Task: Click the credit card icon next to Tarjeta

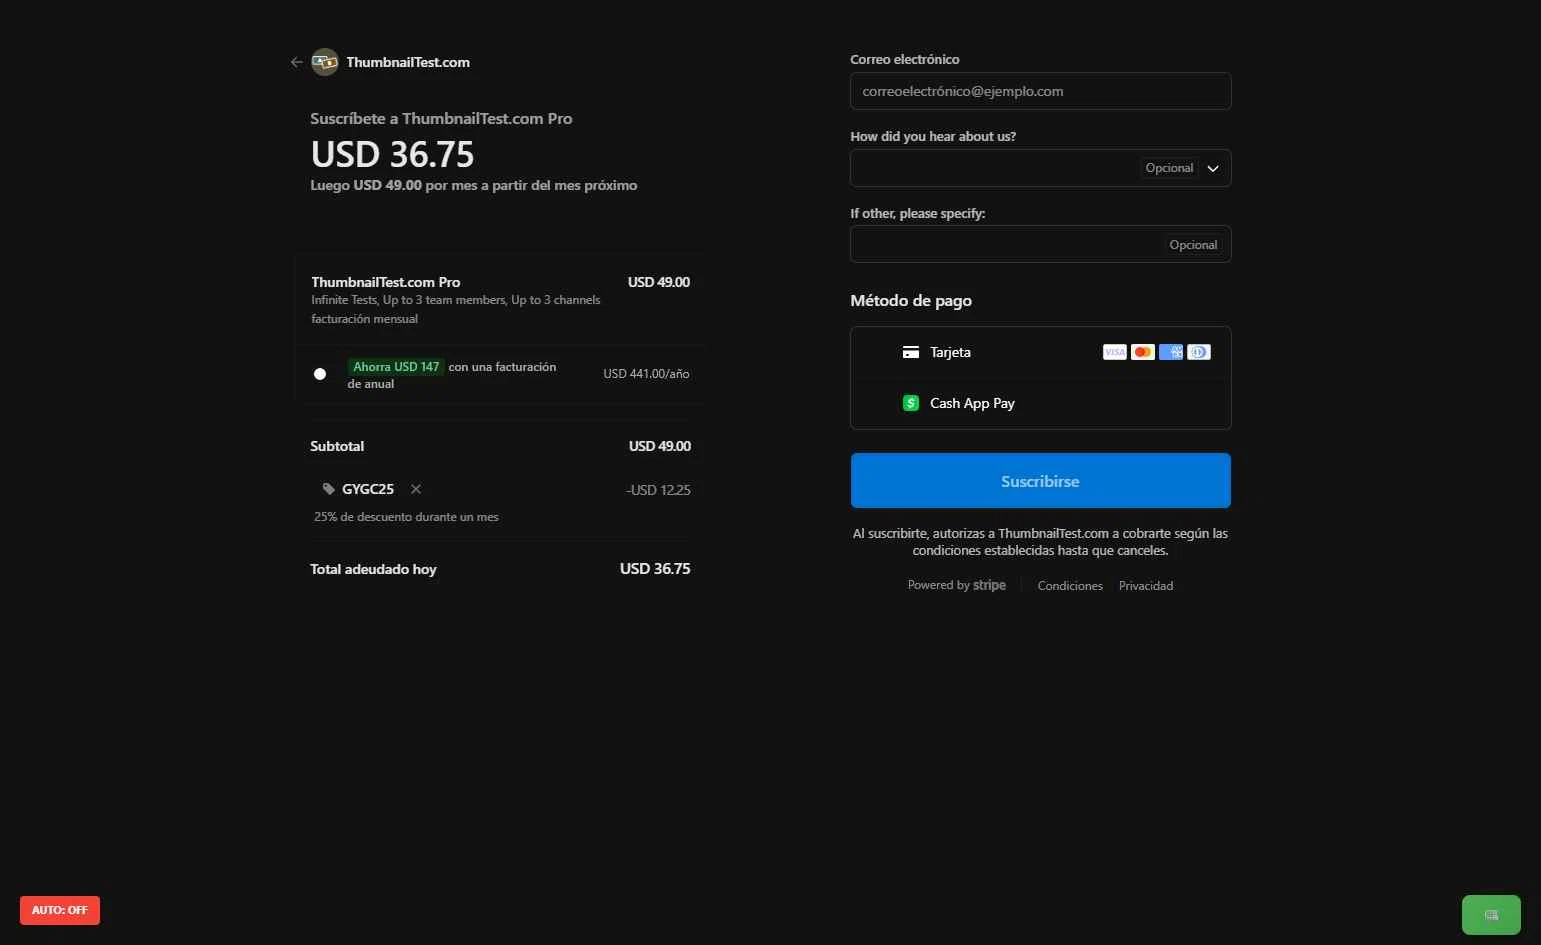Action: click(x=911, y=352)
